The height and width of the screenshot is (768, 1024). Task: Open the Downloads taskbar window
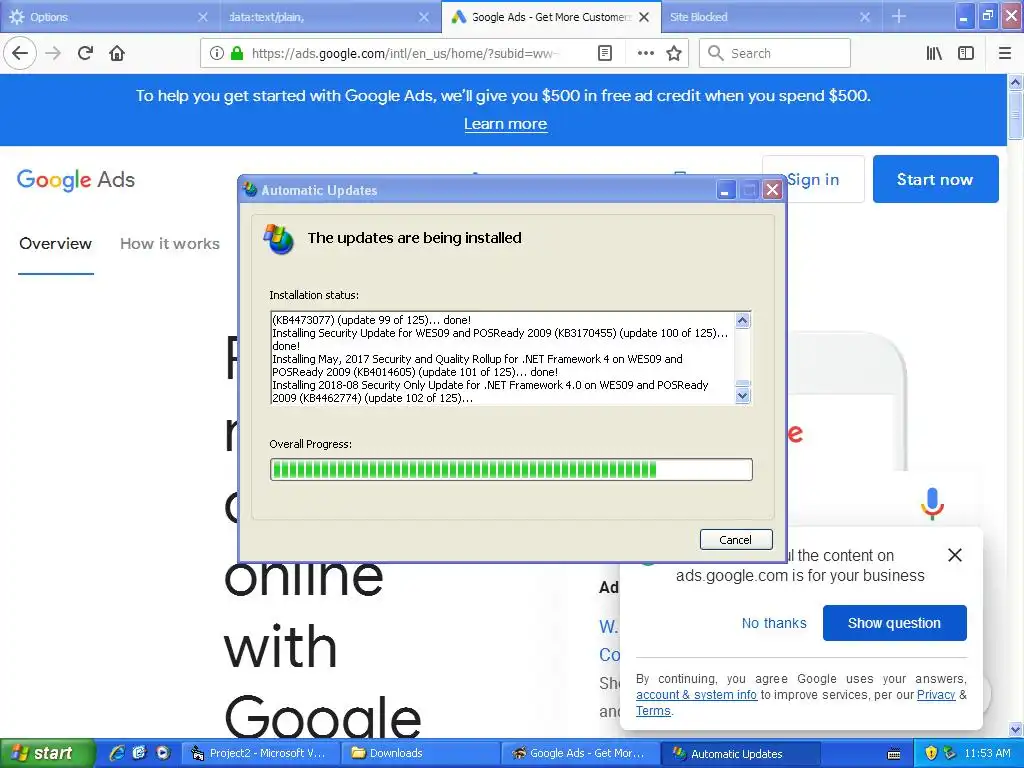pyautogui.click(x=421, y=753)
